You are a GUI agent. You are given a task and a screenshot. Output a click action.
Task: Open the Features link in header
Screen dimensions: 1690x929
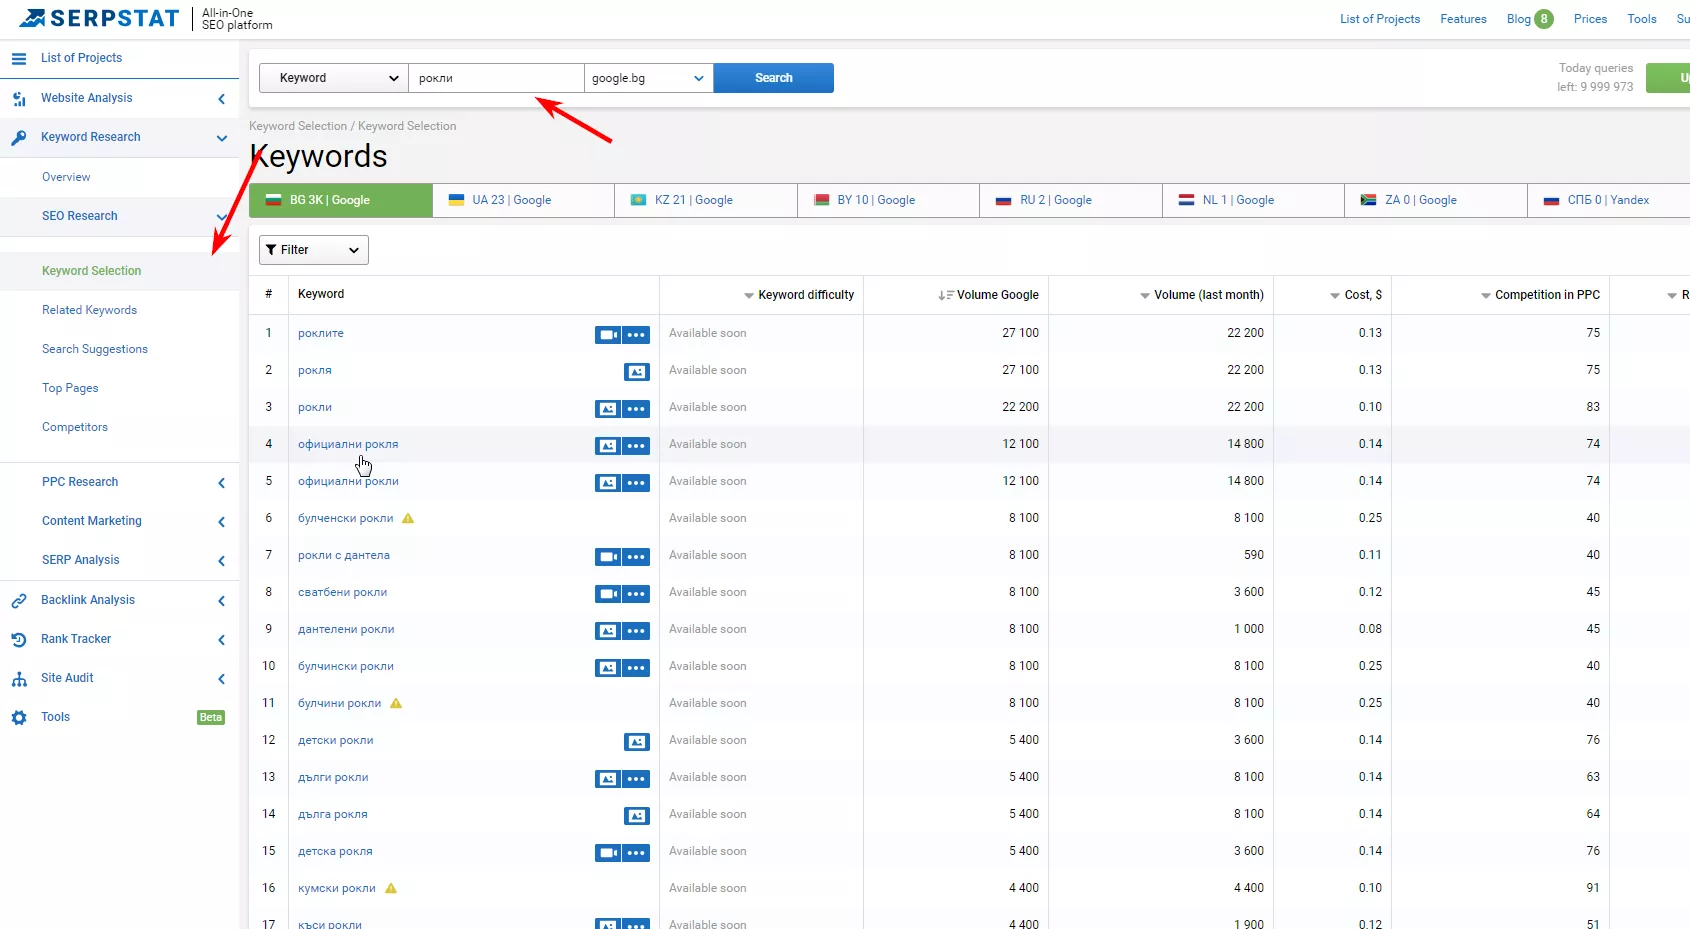point(1463,19)
